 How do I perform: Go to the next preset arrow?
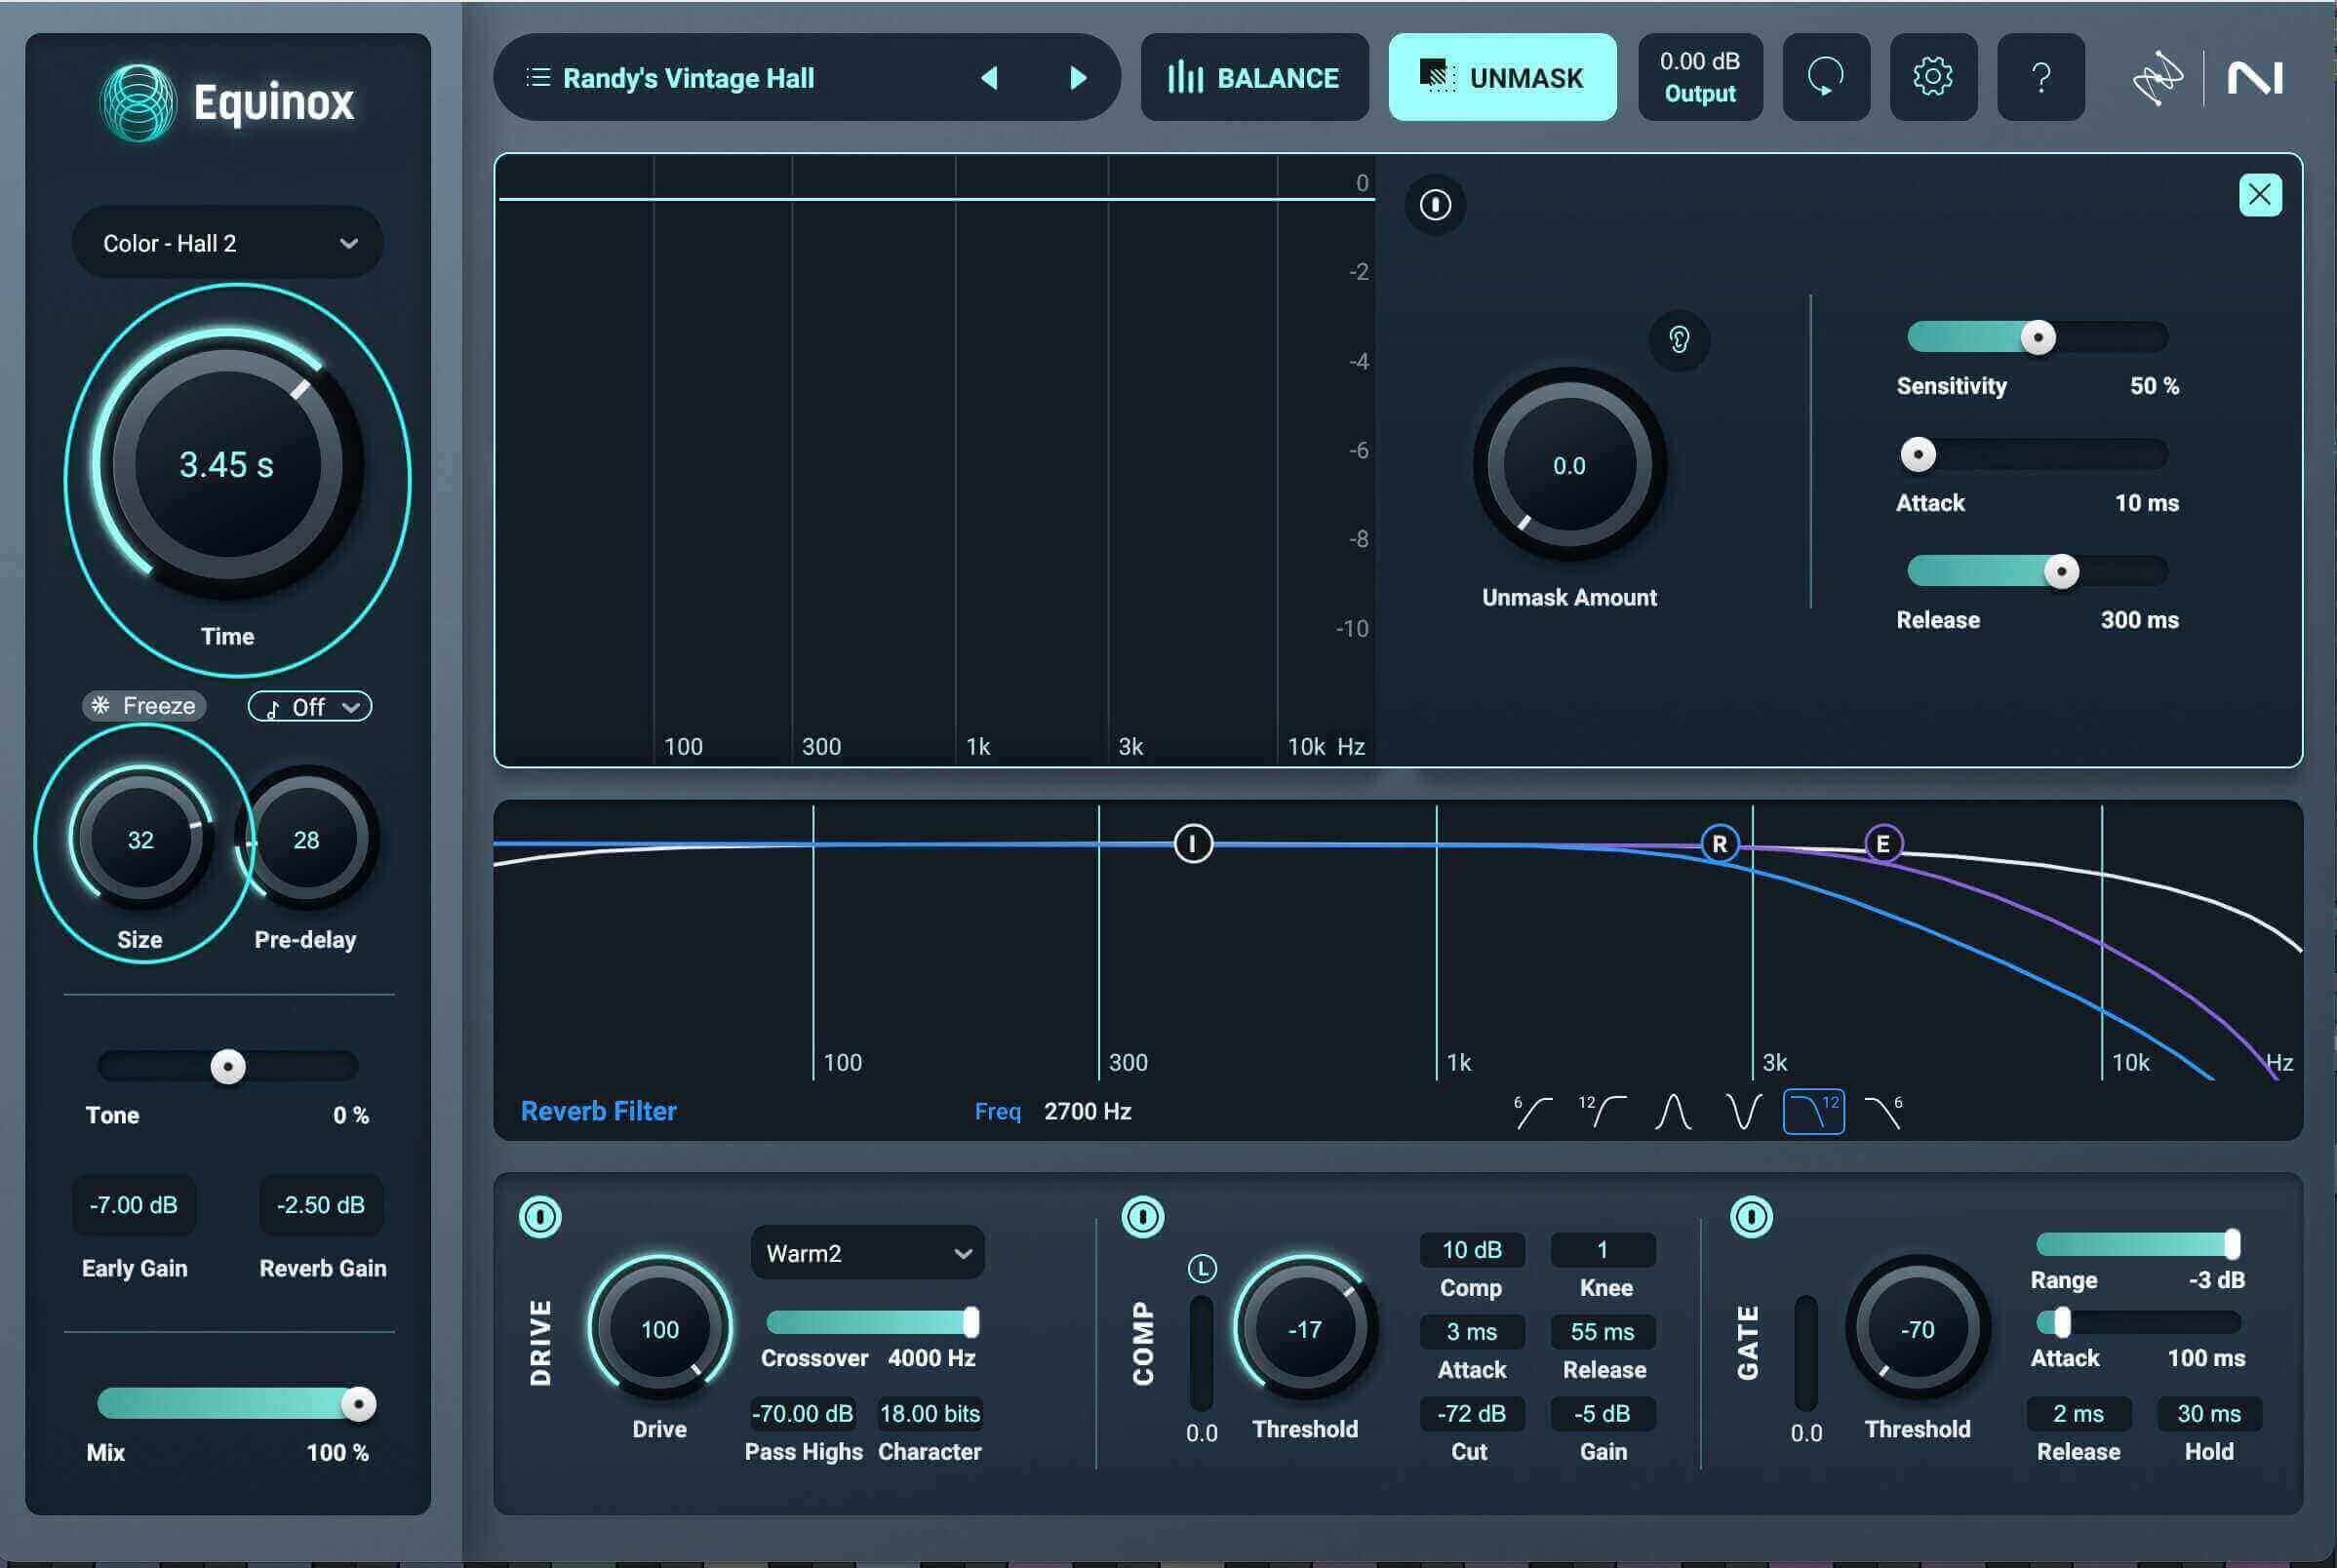(1078, 78)
